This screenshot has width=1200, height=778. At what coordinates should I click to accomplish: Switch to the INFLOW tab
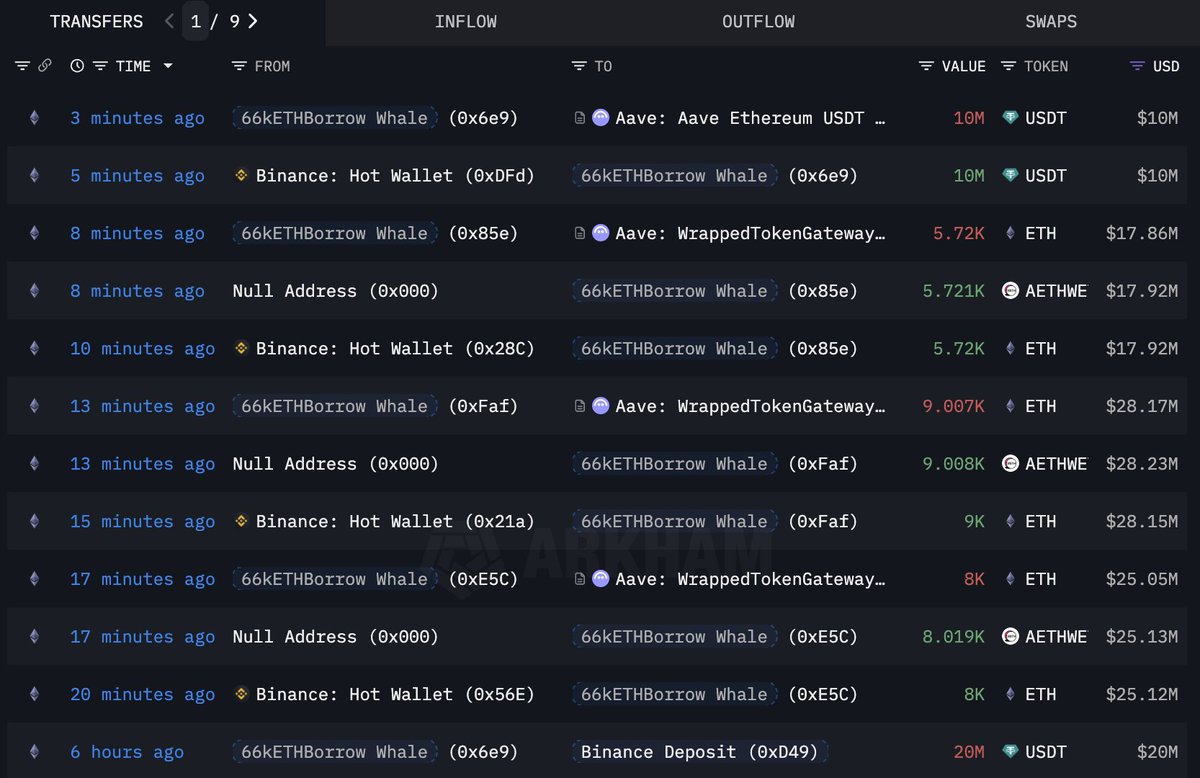[466, 21]
